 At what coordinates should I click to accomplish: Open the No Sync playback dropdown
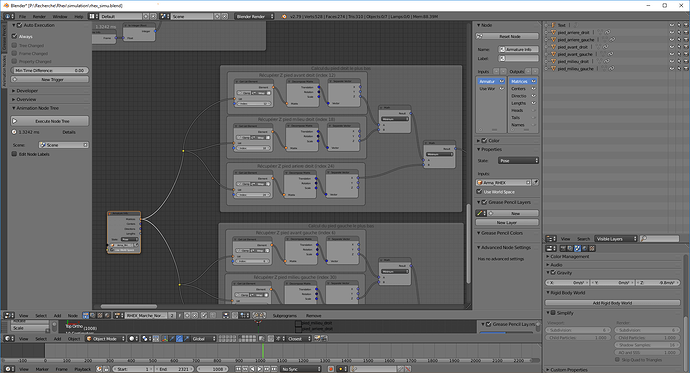tap(301, 369)
